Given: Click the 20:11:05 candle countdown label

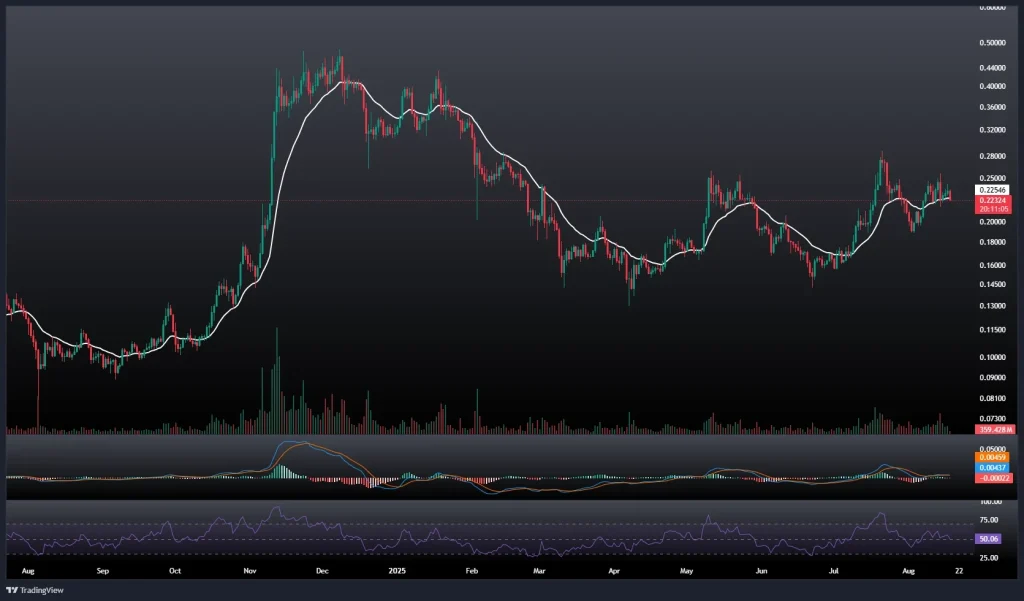Looking at the screenshot, I should pos(993,211).
